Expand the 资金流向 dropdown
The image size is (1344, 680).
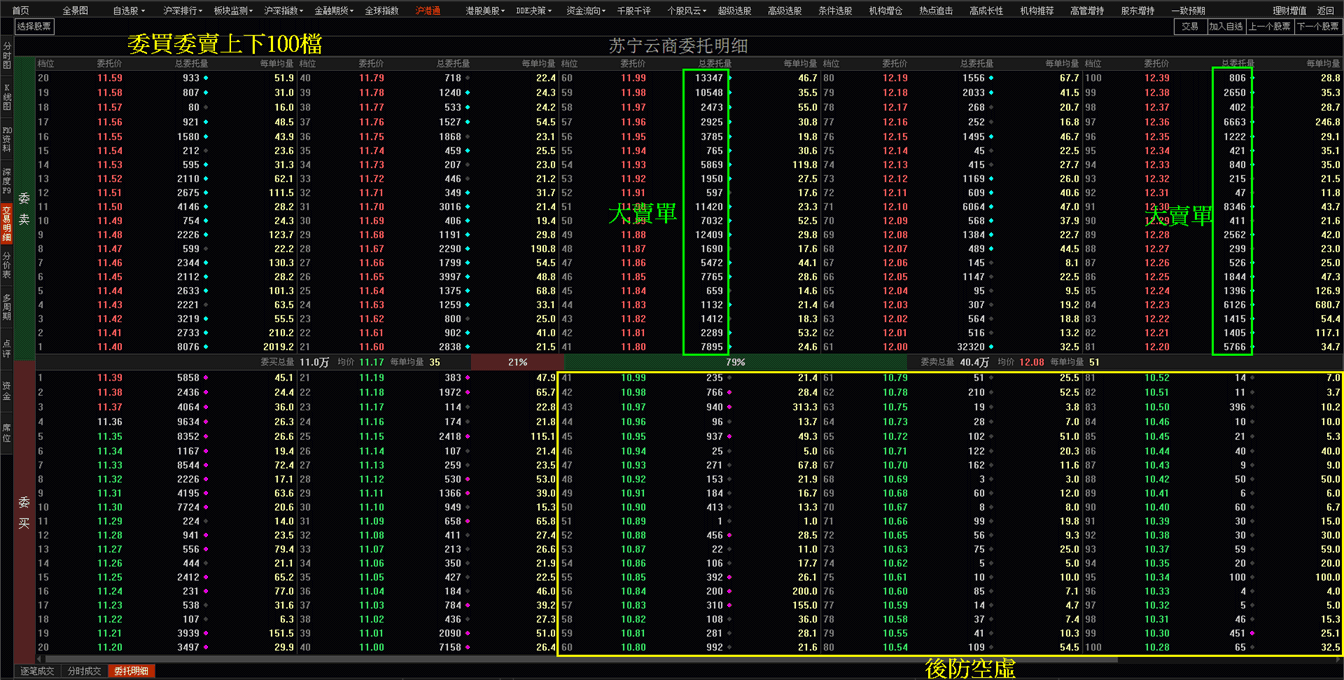click(584, 10)
